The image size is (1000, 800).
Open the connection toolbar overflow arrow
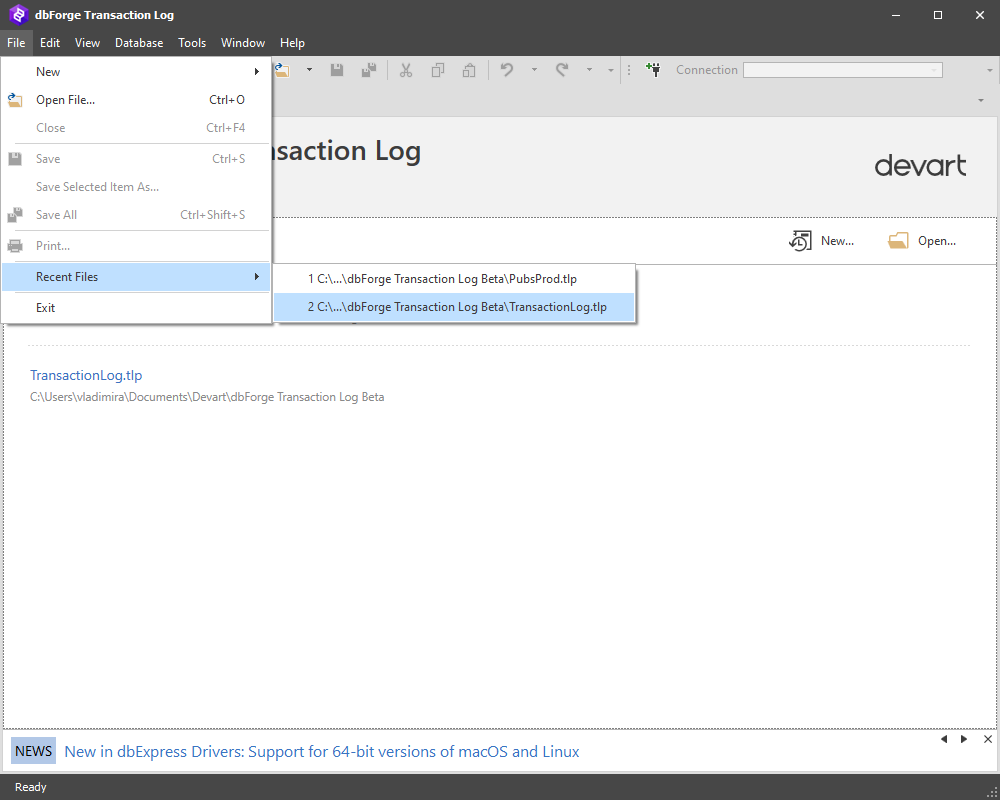(x=989, y=70)
